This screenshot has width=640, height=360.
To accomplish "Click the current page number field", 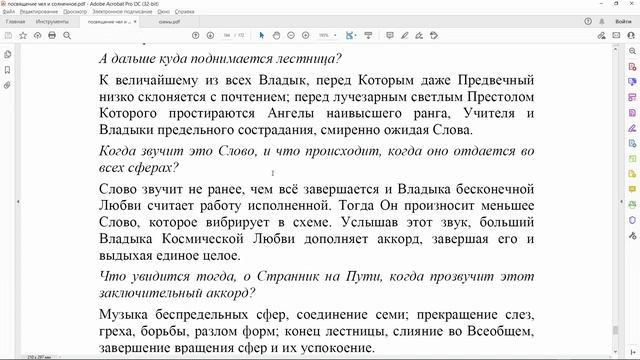I will pyautogui.click(x=227, y=36).
